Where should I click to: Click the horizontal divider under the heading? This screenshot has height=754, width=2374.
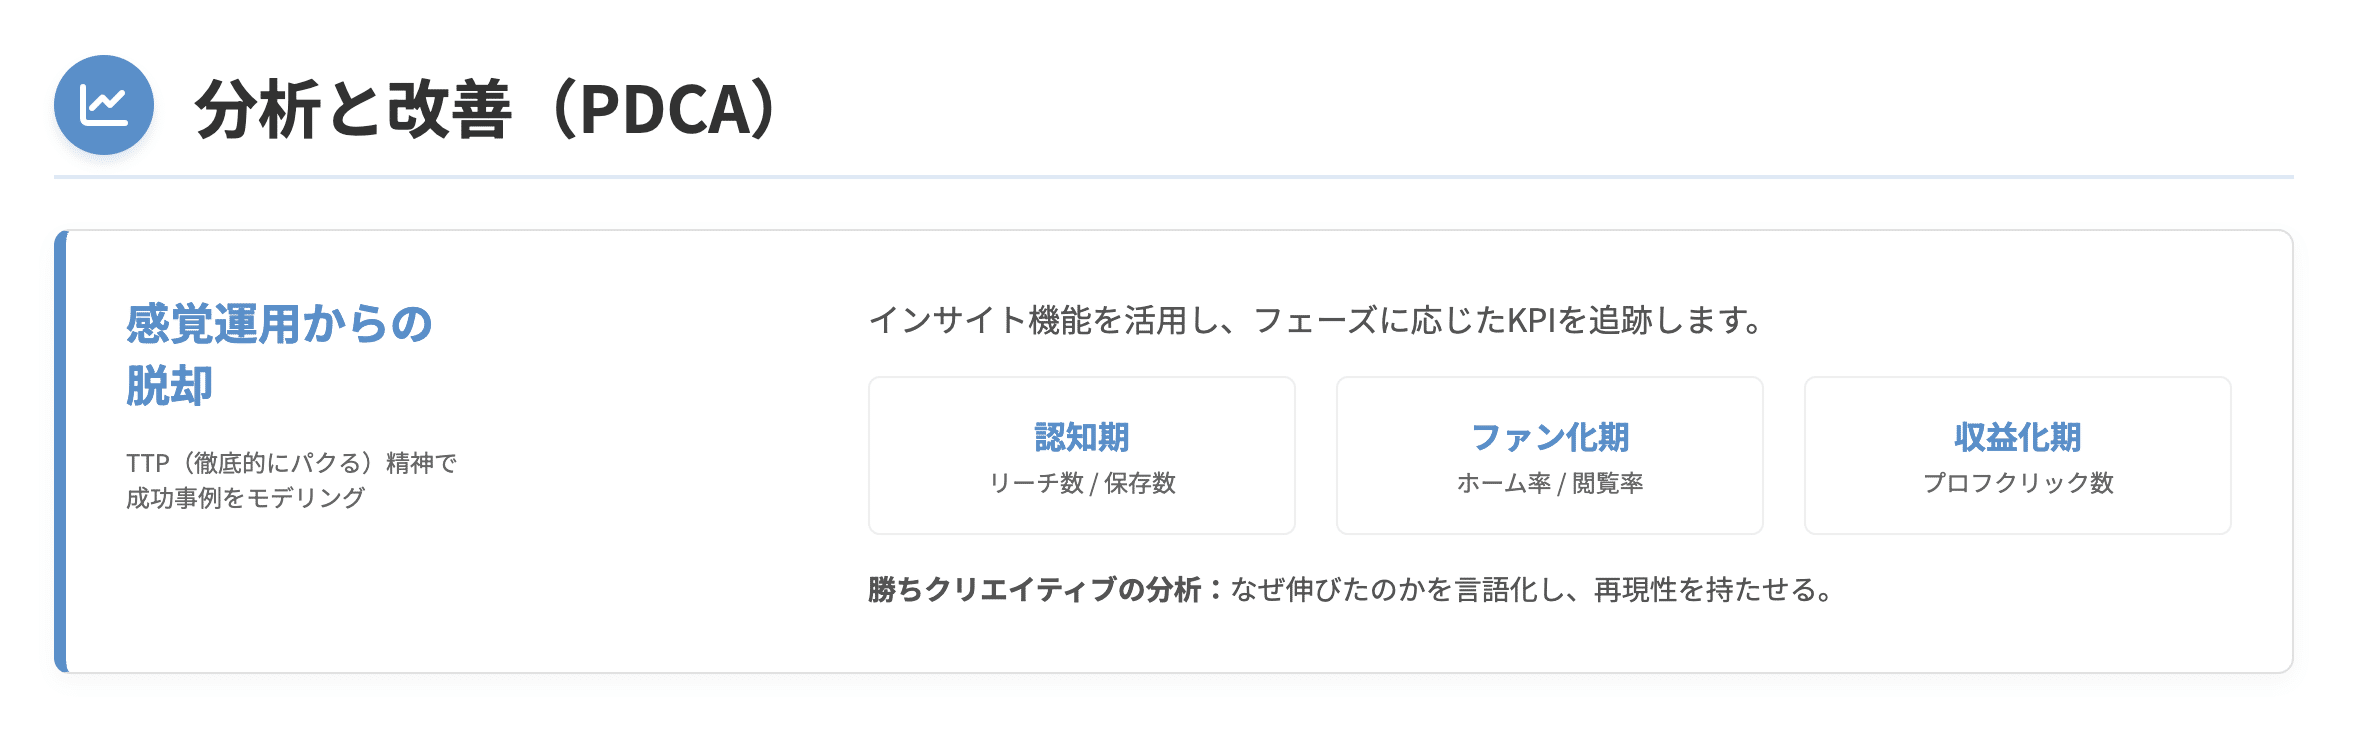coord(1173,177)
